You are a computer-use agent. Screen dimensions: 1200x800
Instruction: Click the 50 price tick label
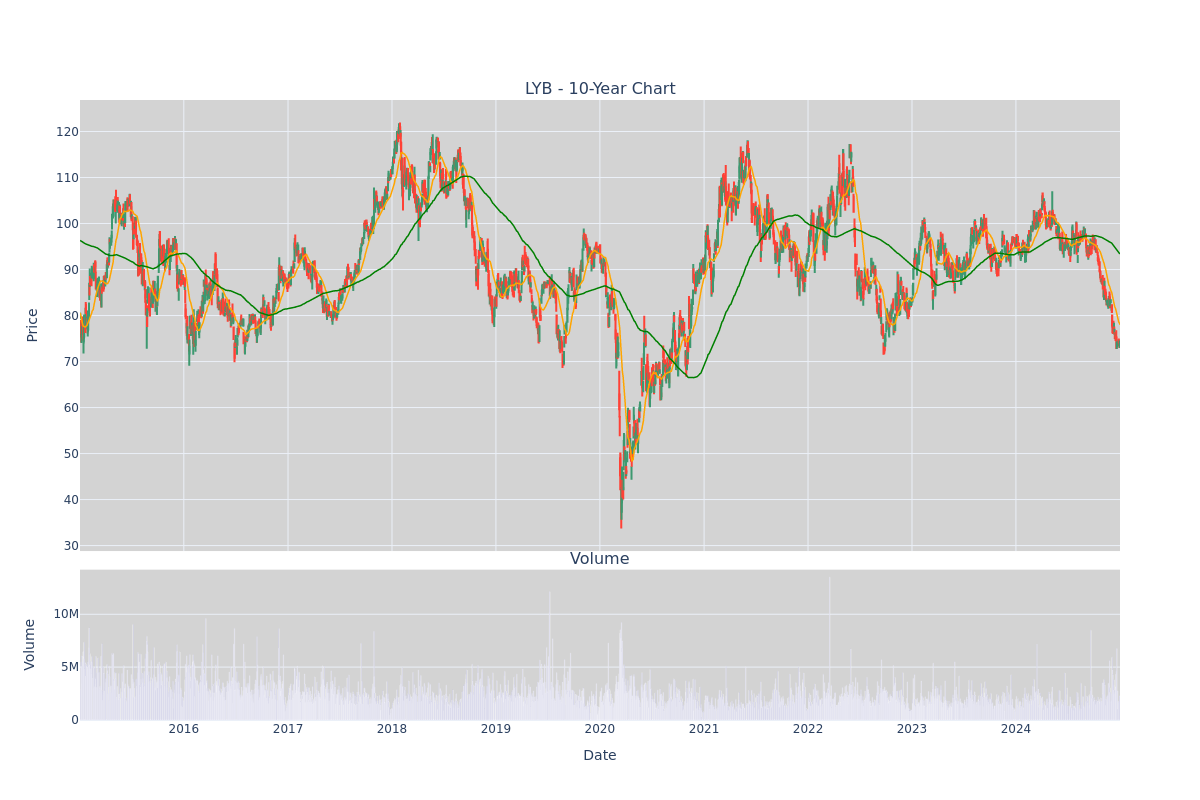pyautogui.click(x=71, y=454)
